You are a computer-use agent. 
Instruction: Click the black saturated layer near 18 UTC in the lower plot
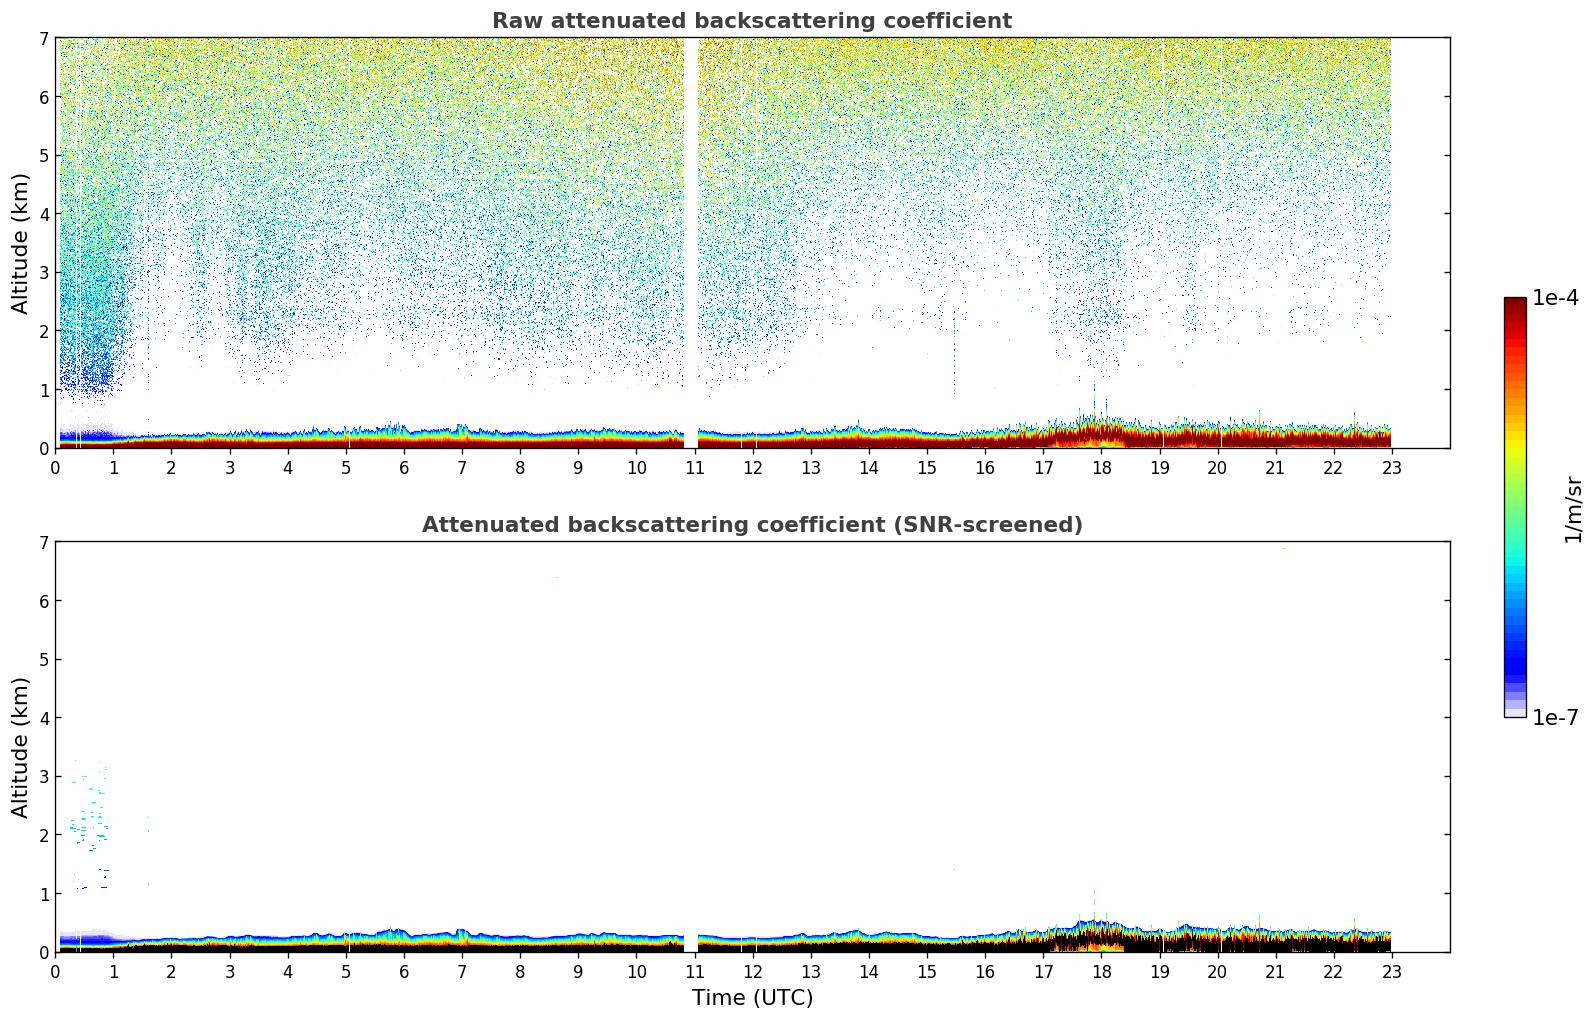point(1100,941)
